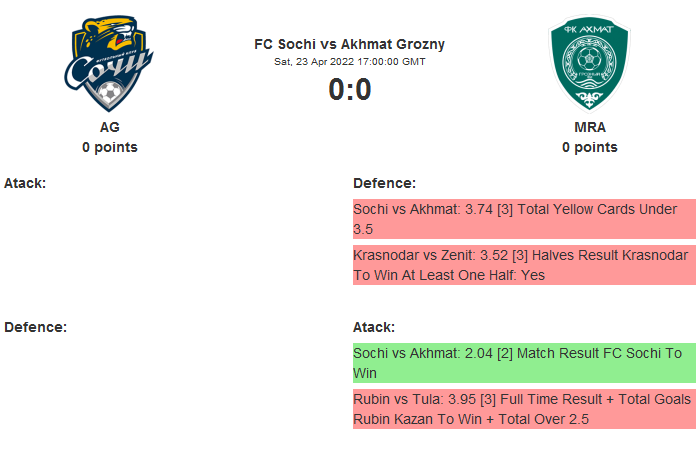Image resolution: width=700 pixels, height=460 pixels.
Task: Click the 0 points label under AG
Action: point(109,147)
